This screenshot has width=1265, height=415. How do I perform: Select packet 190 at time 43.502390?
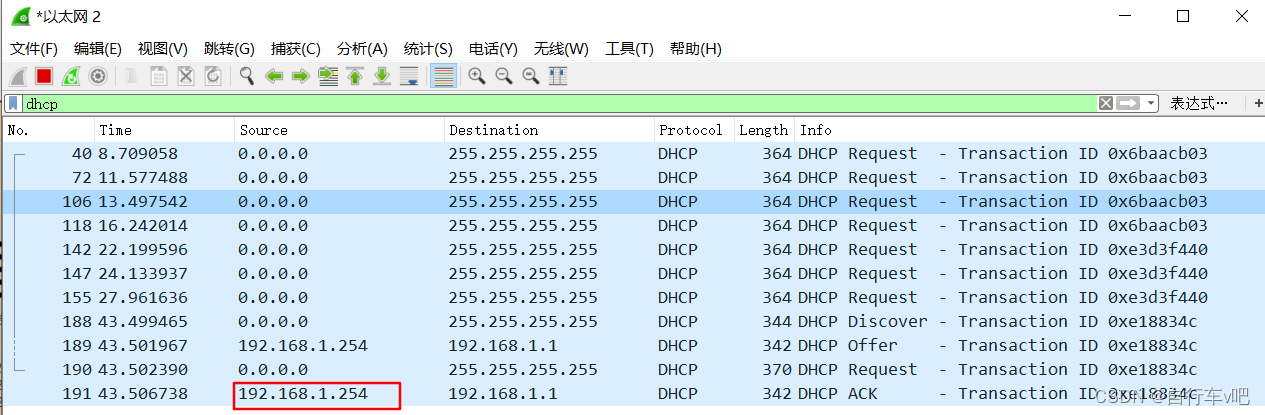(634, 370)
